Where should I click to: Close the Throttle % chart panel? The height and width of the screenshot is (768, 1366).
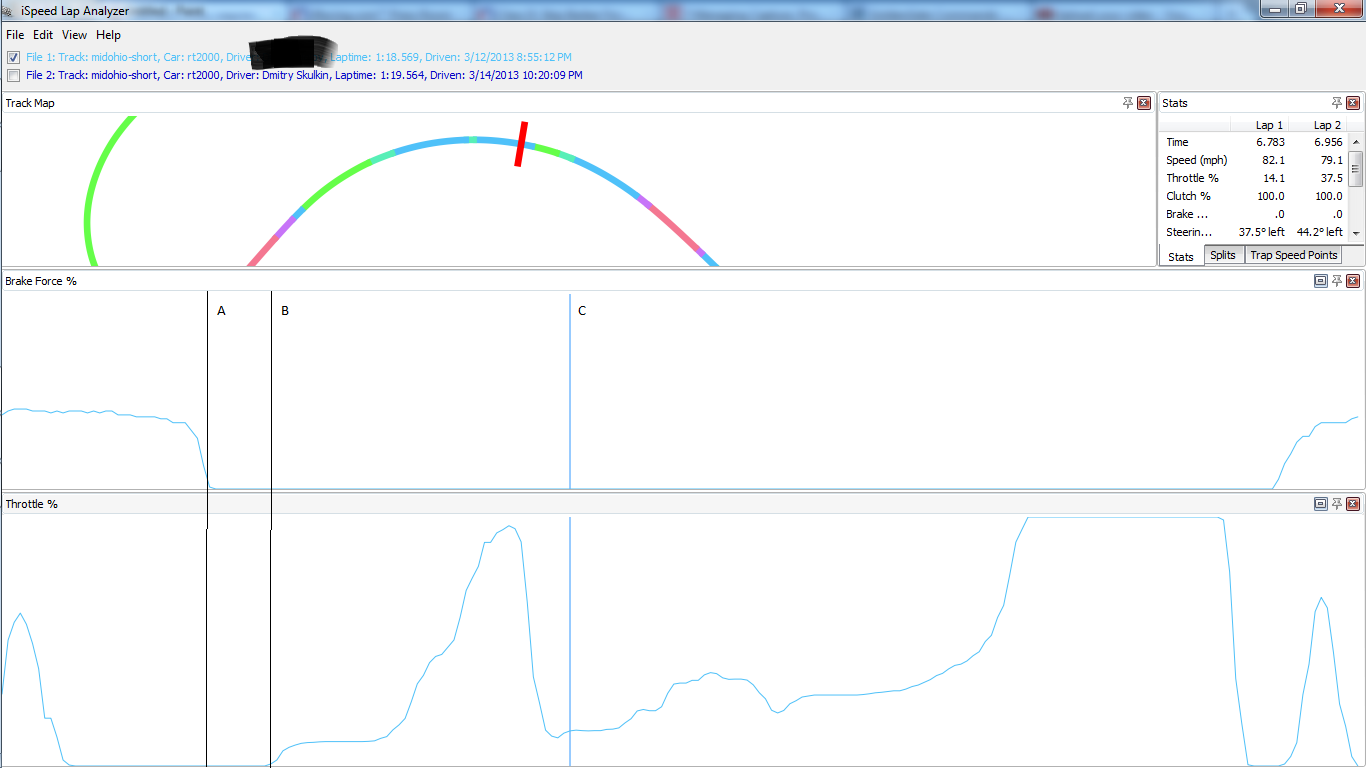(1353, 504)
